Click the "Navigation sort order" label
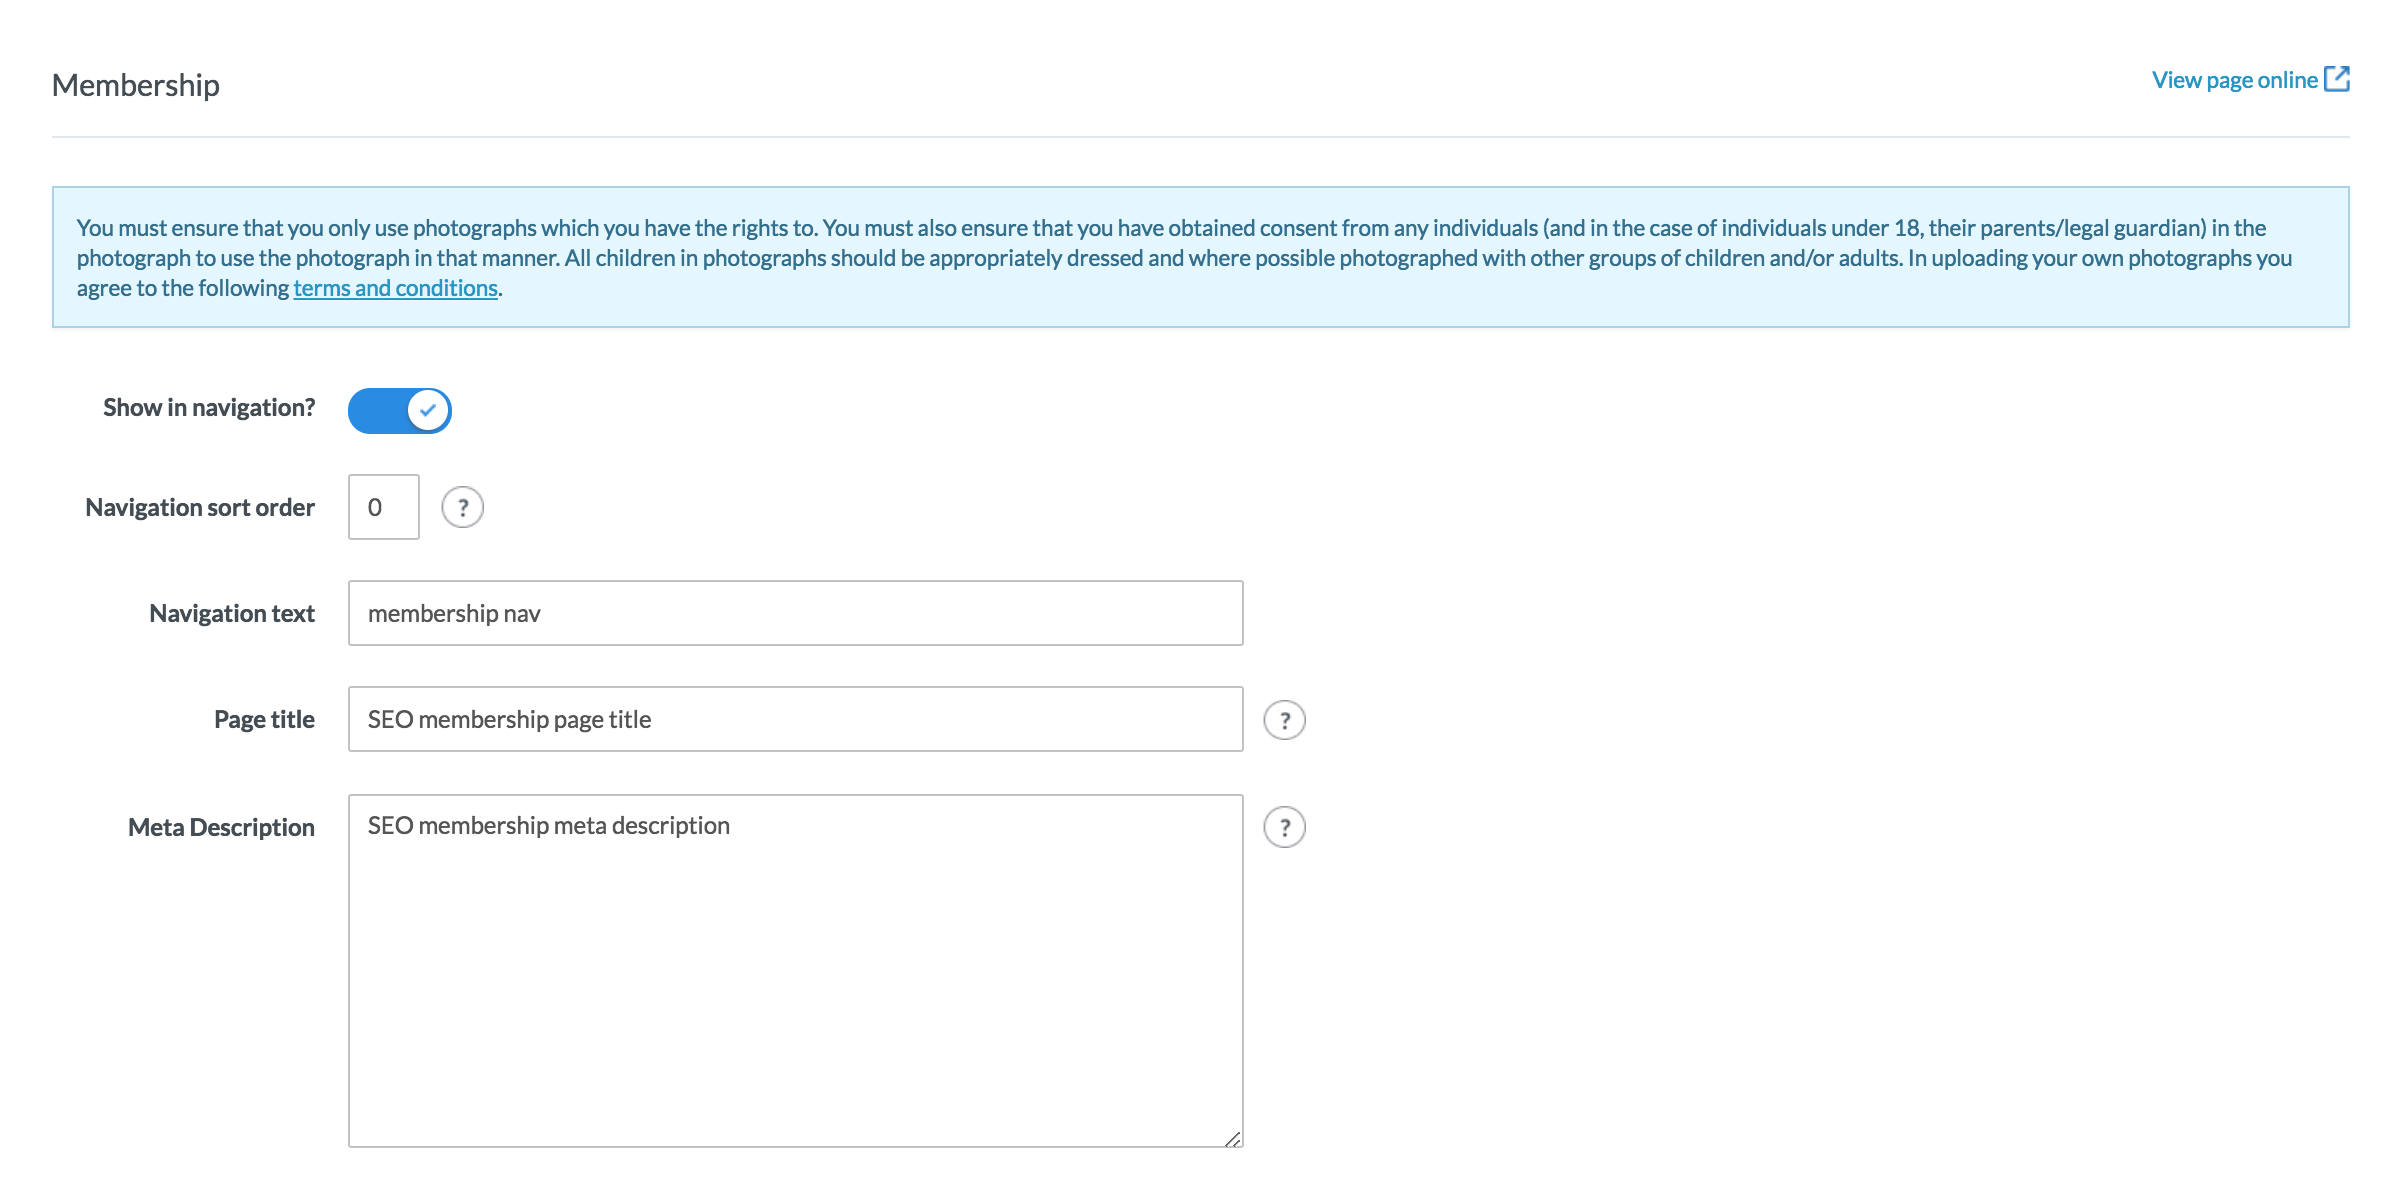Image resolution: width=2408 pixels, height=1184 pixels. point(200,508)
